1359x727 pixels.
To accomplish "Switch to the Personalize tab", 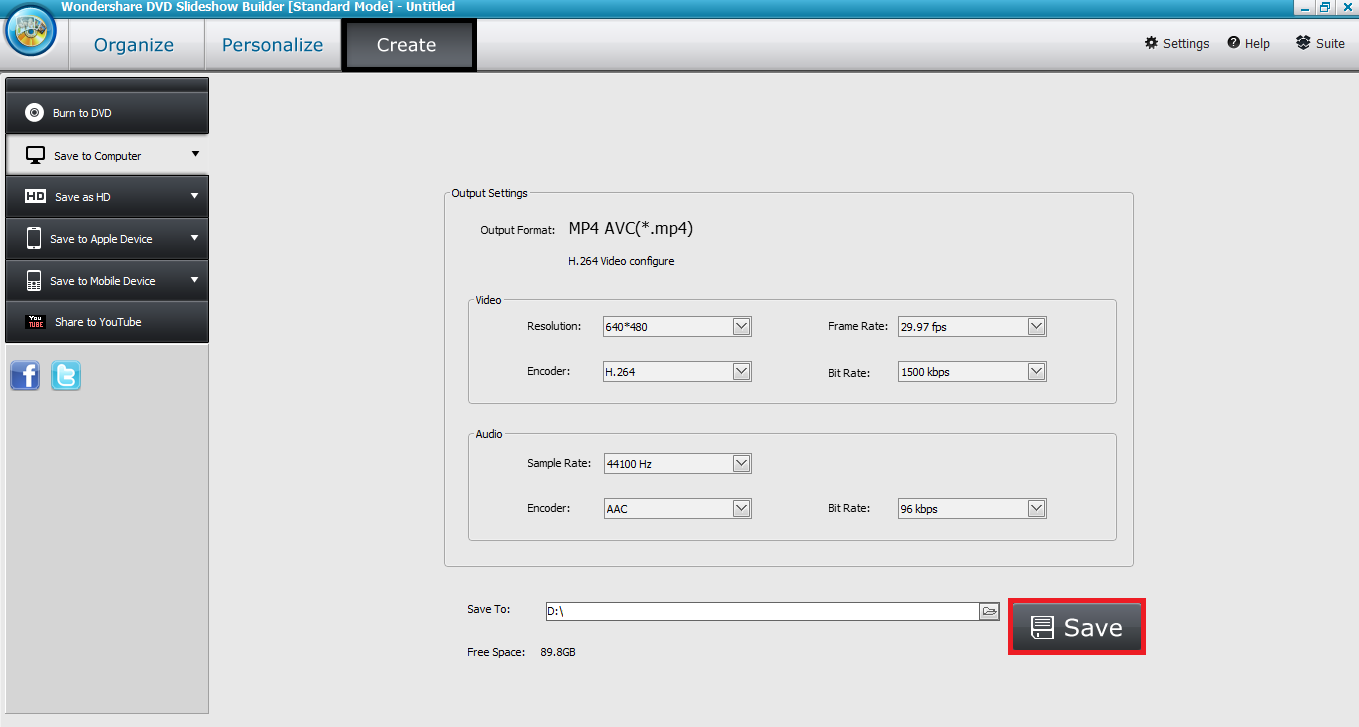I will tap(272, 45).
